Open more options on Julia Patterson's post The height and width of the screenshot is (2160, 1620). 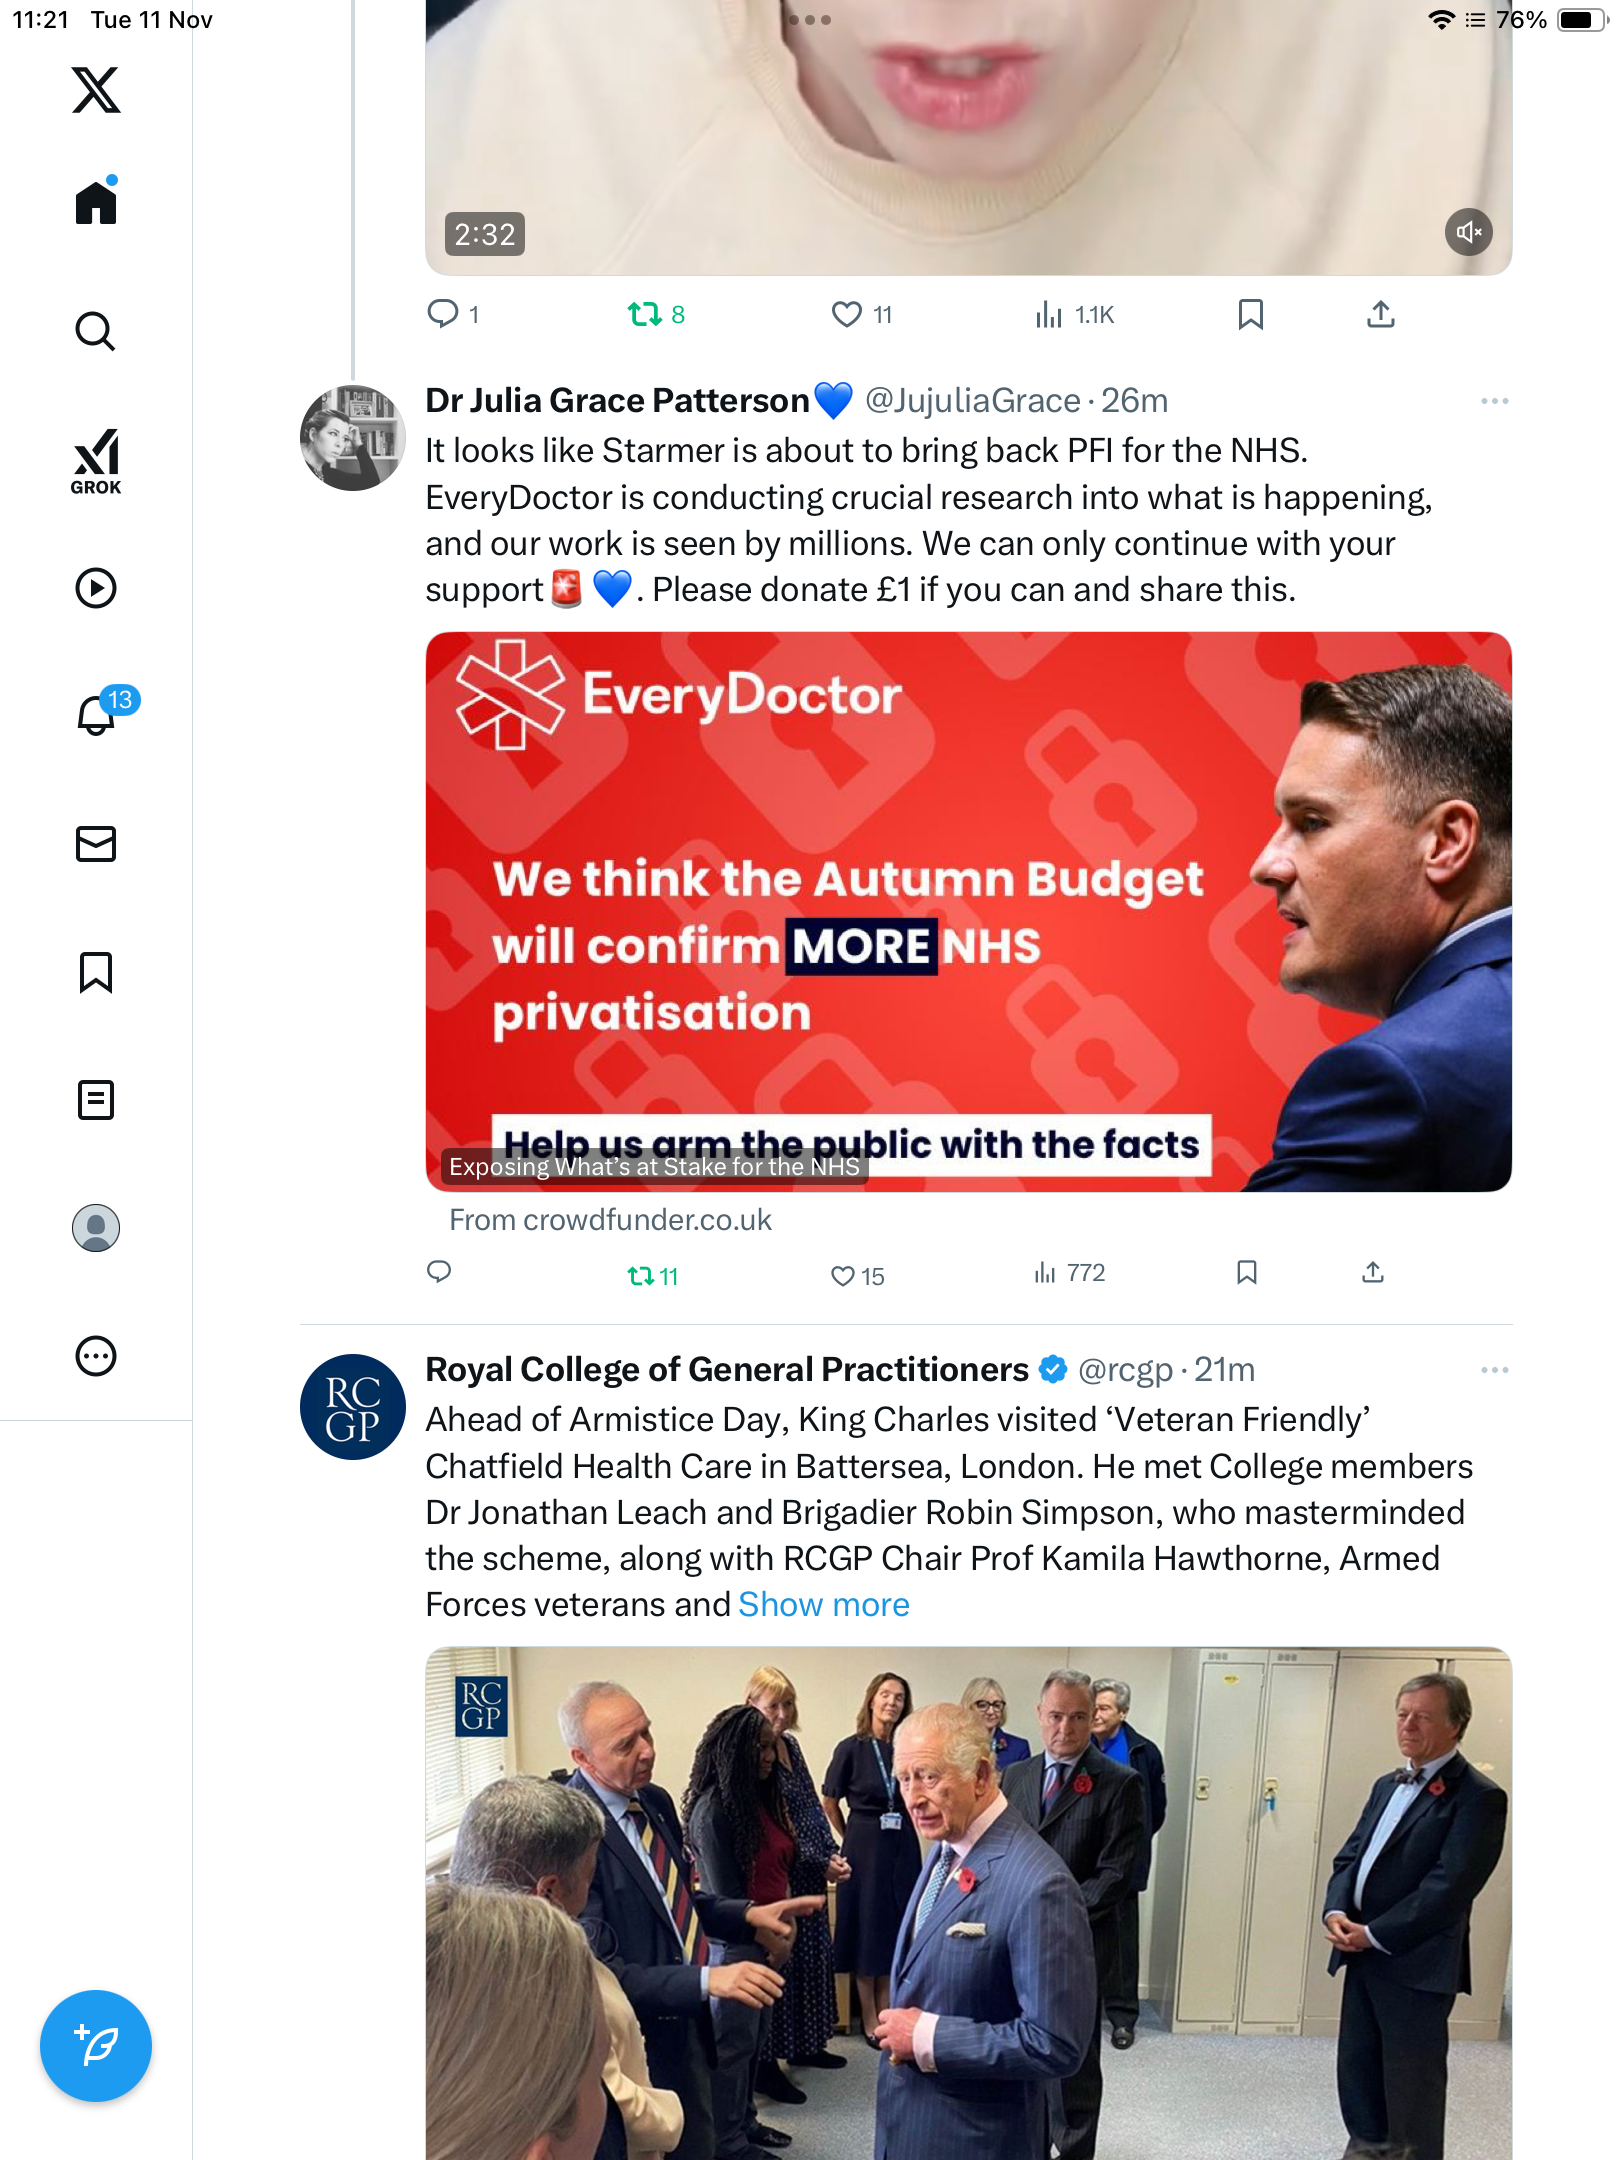1494,401
